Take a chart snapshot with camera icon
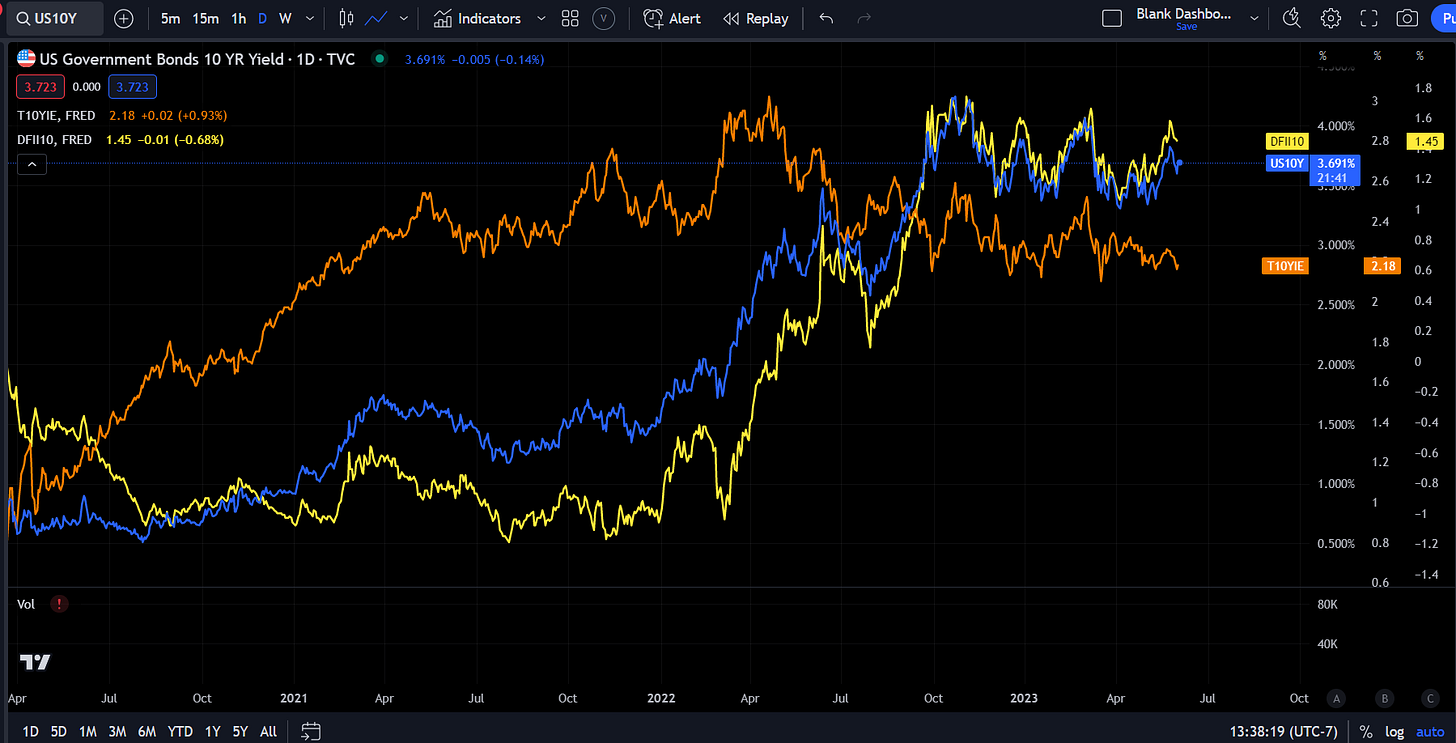Viewport: 1456px width, 743px height. 1406,18
